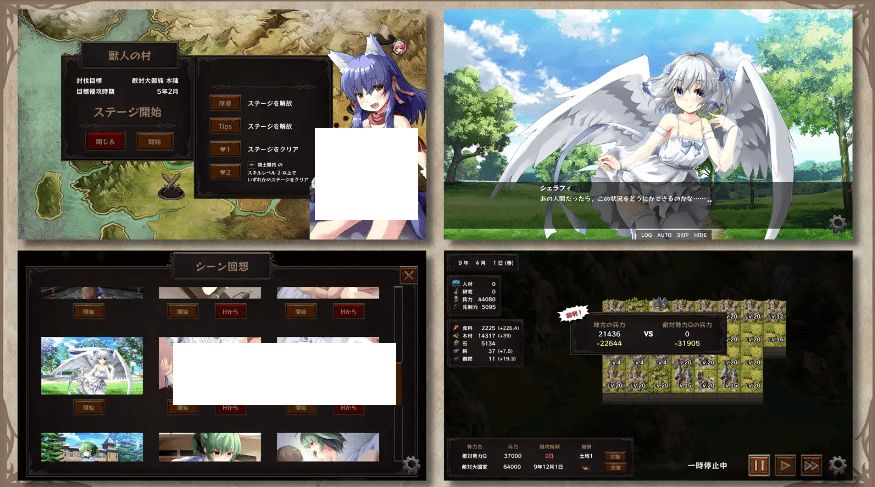The width and height of the screenshot is (875, 487).
Task: Click the red 閉じる button in stage dialog
Action: coord(105,141)
